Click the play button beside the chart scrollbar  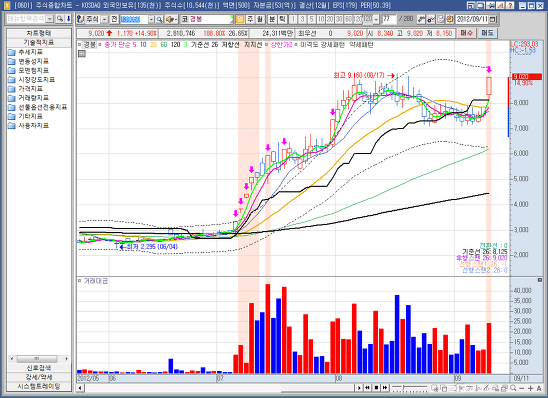coord(359,388)
